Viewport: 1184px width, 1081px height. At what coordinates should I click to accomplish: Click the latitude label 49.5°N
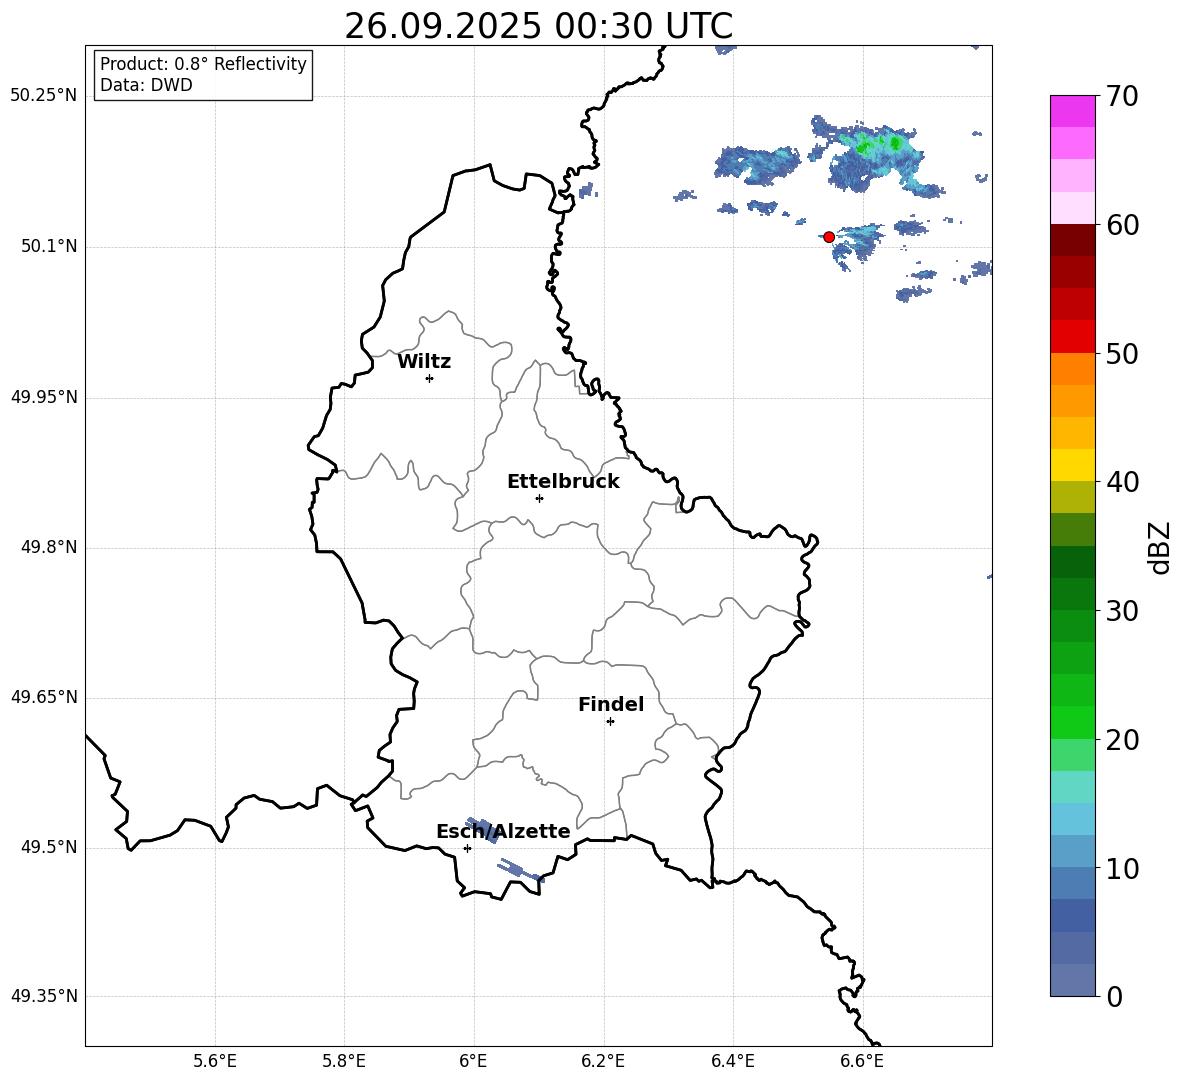(49, 848)
